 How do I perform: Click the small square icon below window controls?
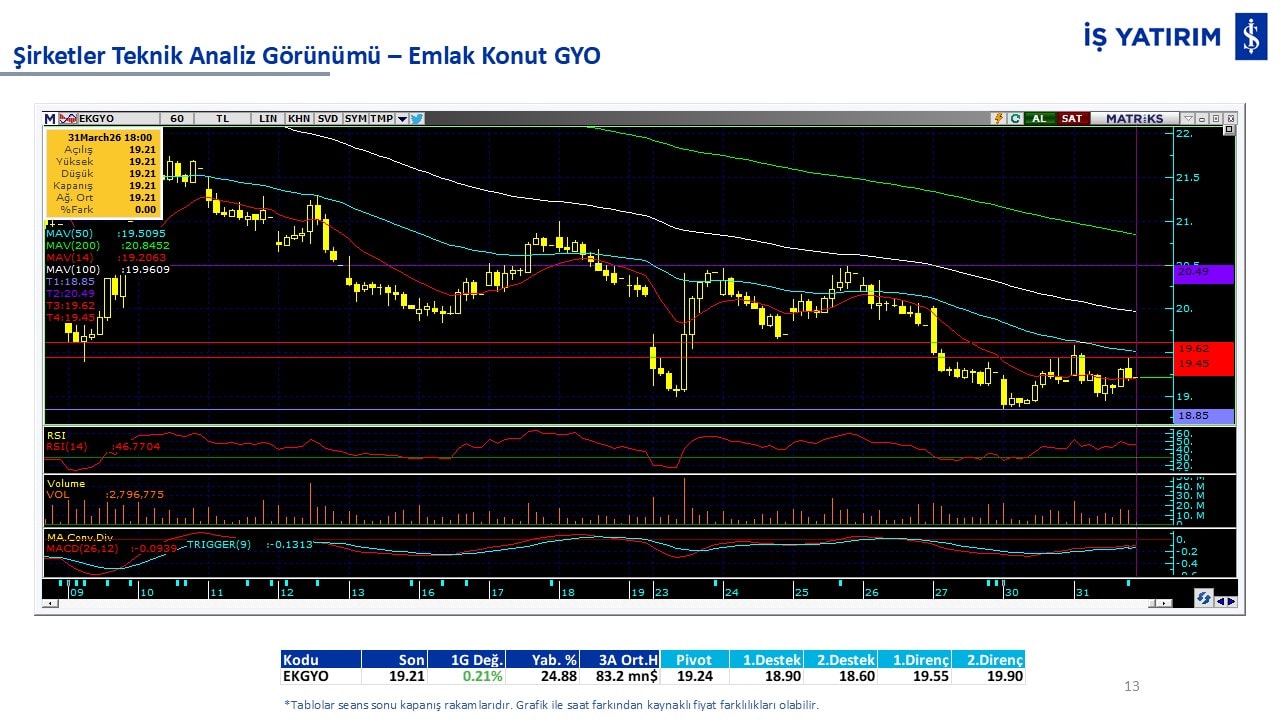pos(1229,131)
